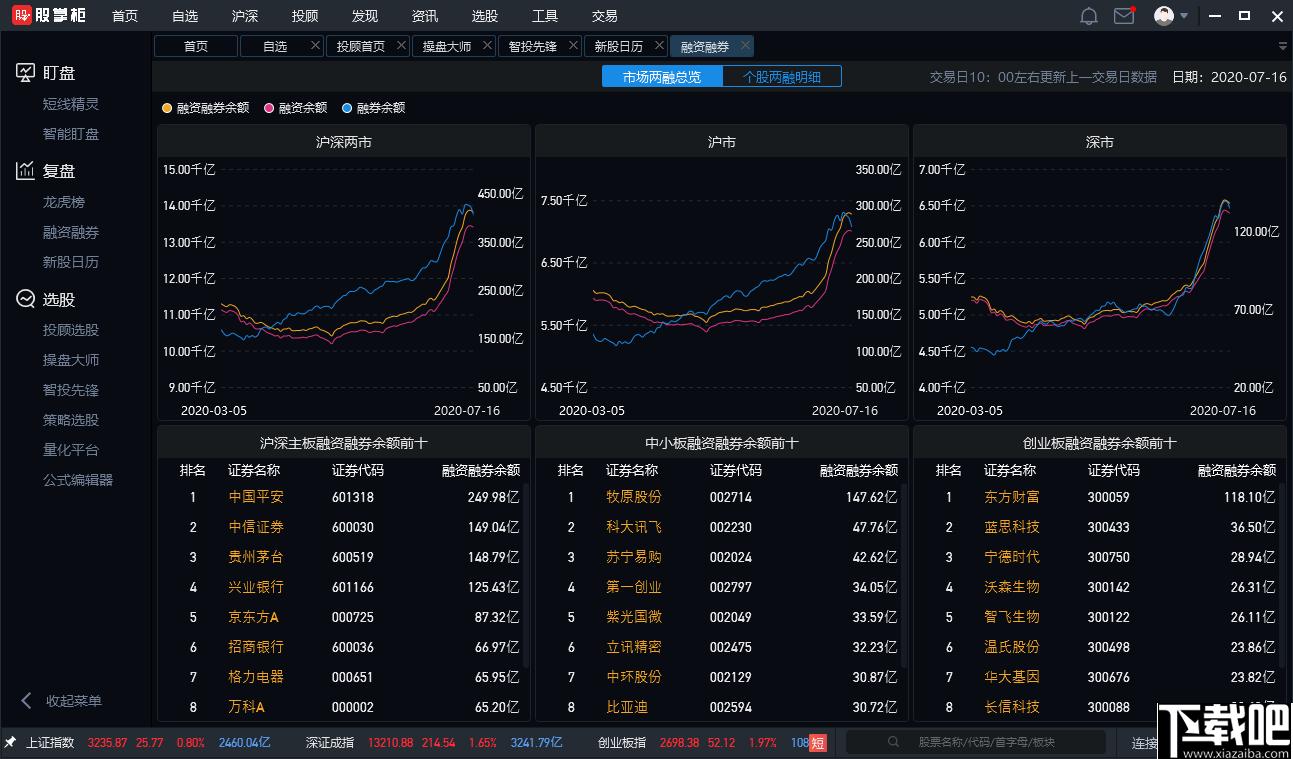The width and height of the screenshot is (1293, 759).
Task: Close the 智投先锋 tab
Action: click(x=574, y=46)
